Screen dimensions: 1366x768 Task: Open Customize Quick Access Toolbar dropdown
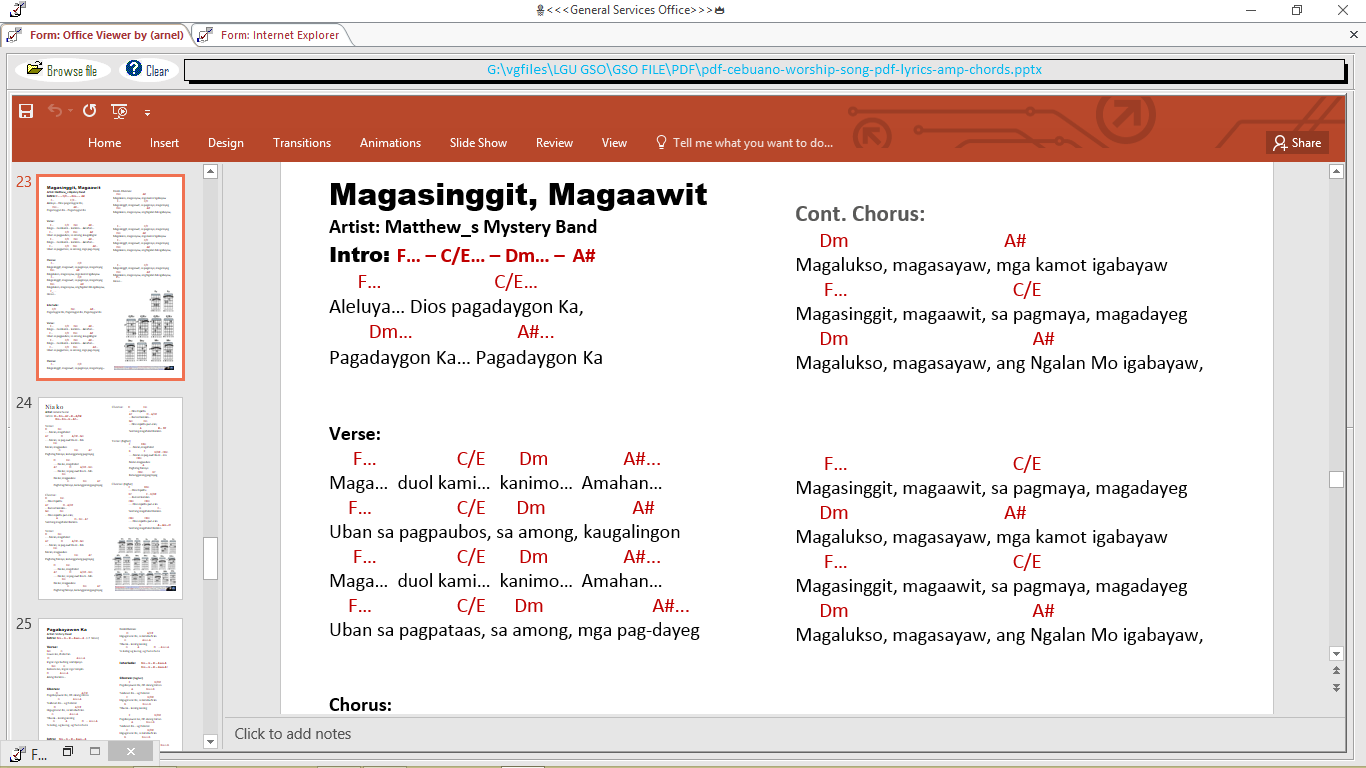point(147,112)
